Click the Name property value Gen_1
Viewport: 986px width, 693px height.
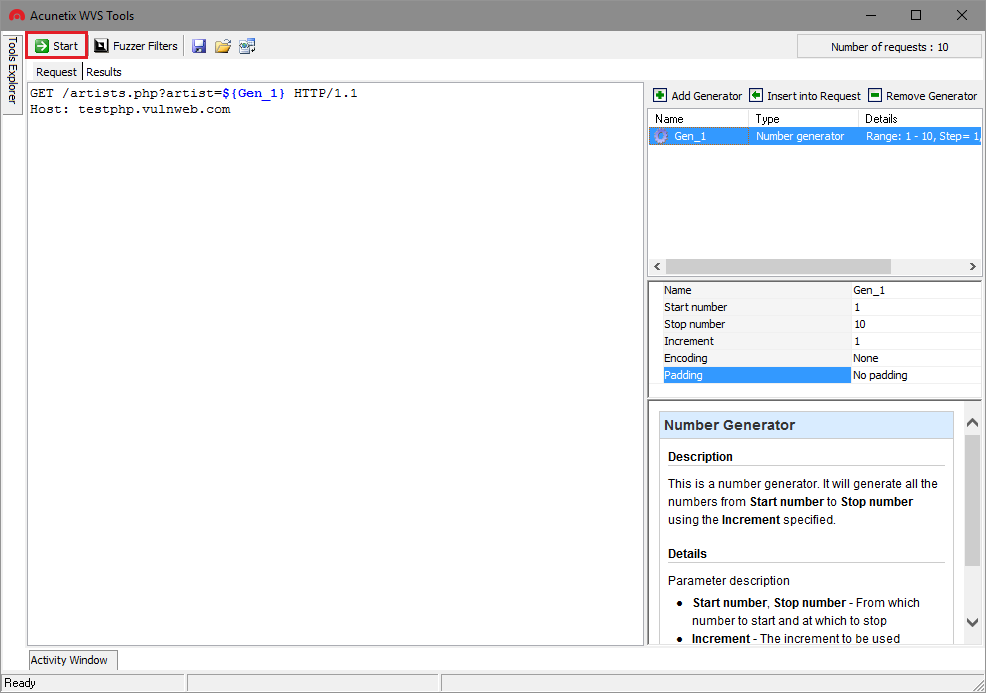pos(916,290)
